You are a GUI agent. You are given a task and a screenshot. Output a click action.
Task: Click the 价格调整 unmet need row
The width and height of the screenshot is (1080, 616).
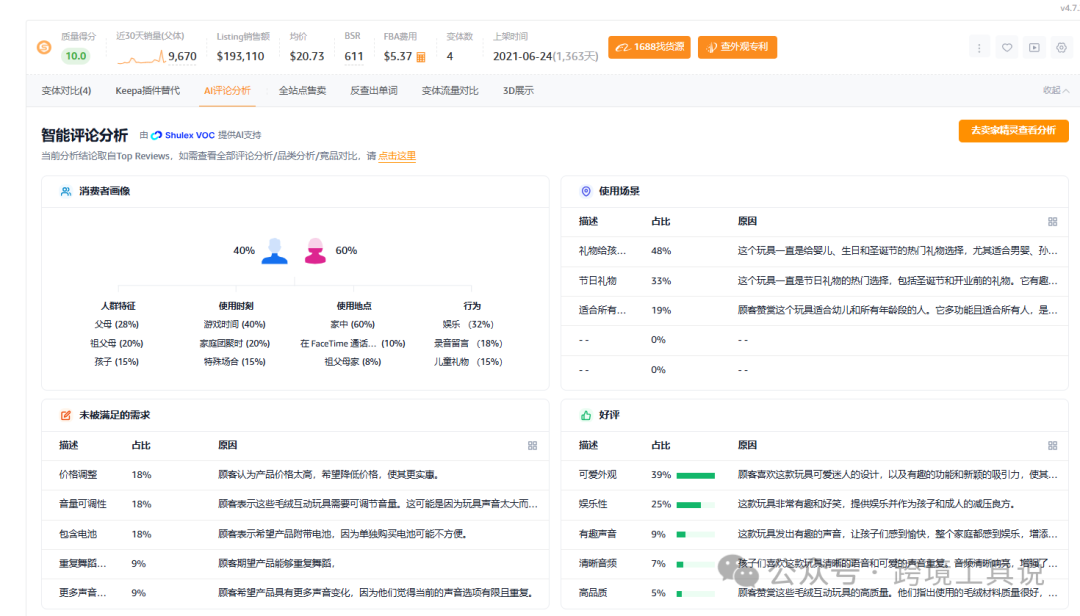[295, 475]
